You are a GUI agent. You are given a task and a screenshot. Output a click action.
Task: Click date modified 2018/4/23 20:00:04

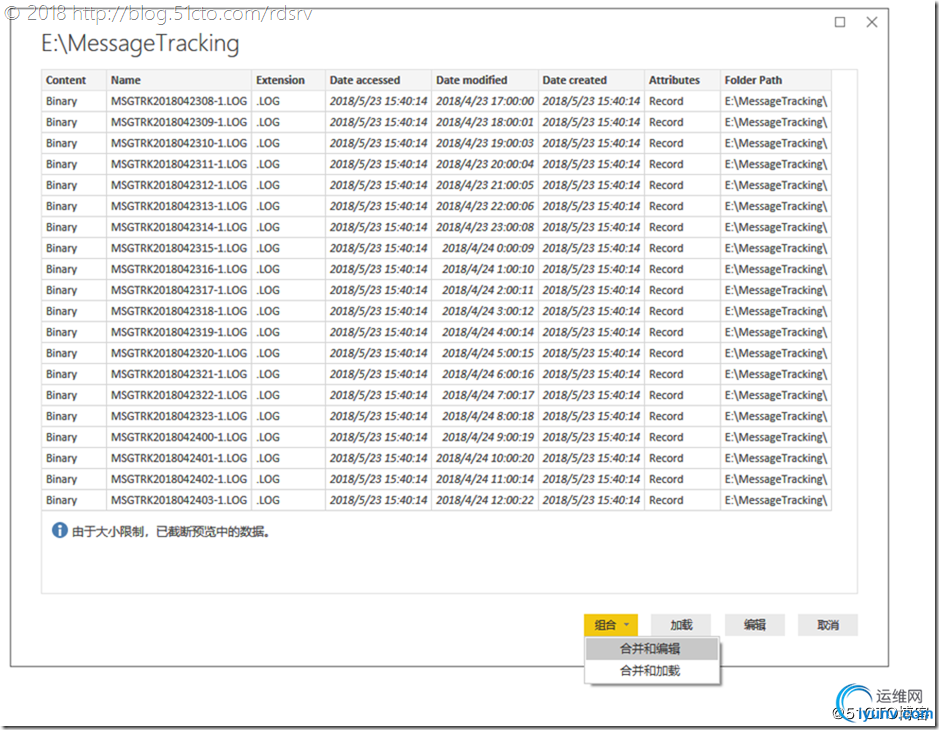(x=484, y=164)
